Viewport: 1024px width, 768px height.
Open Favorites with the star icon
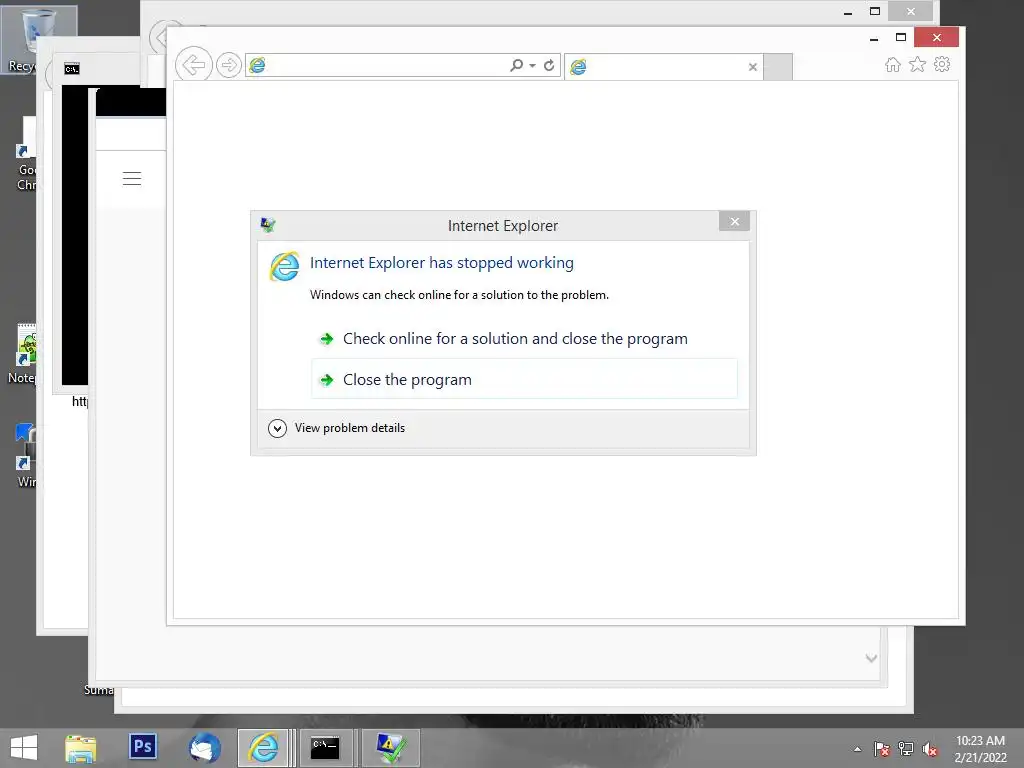(x=918, y=64)
